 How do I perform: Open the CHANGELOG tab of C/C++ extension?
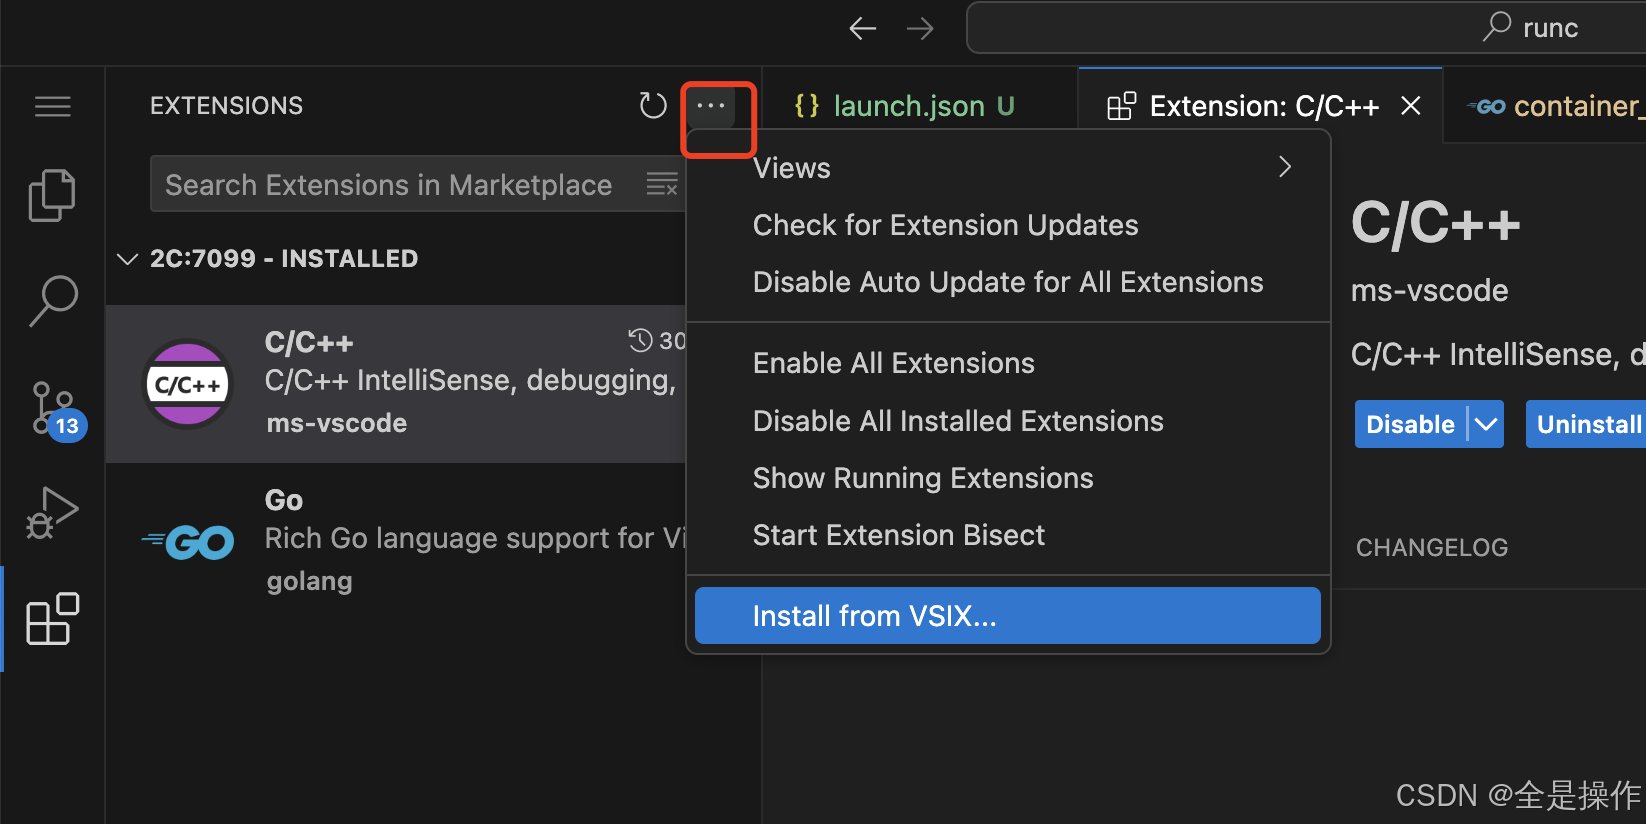point(1432,547)
